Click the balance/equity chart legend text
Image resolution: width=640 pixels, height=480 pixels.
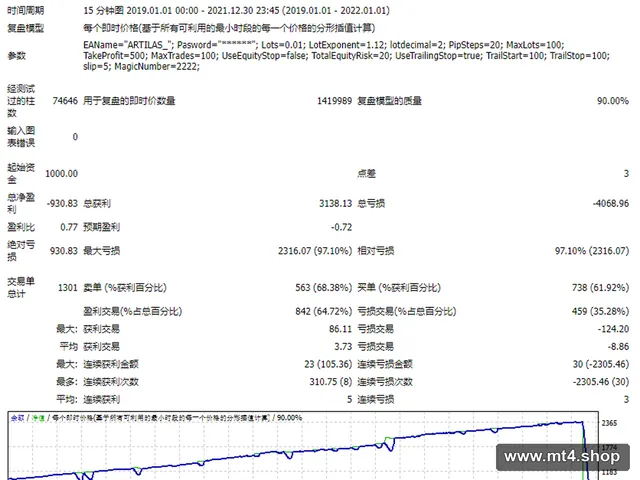(156, 418)
